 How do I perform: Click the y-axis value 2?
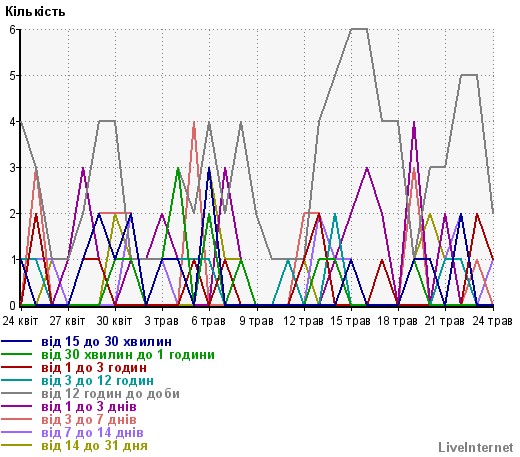[x=13, y=214]
